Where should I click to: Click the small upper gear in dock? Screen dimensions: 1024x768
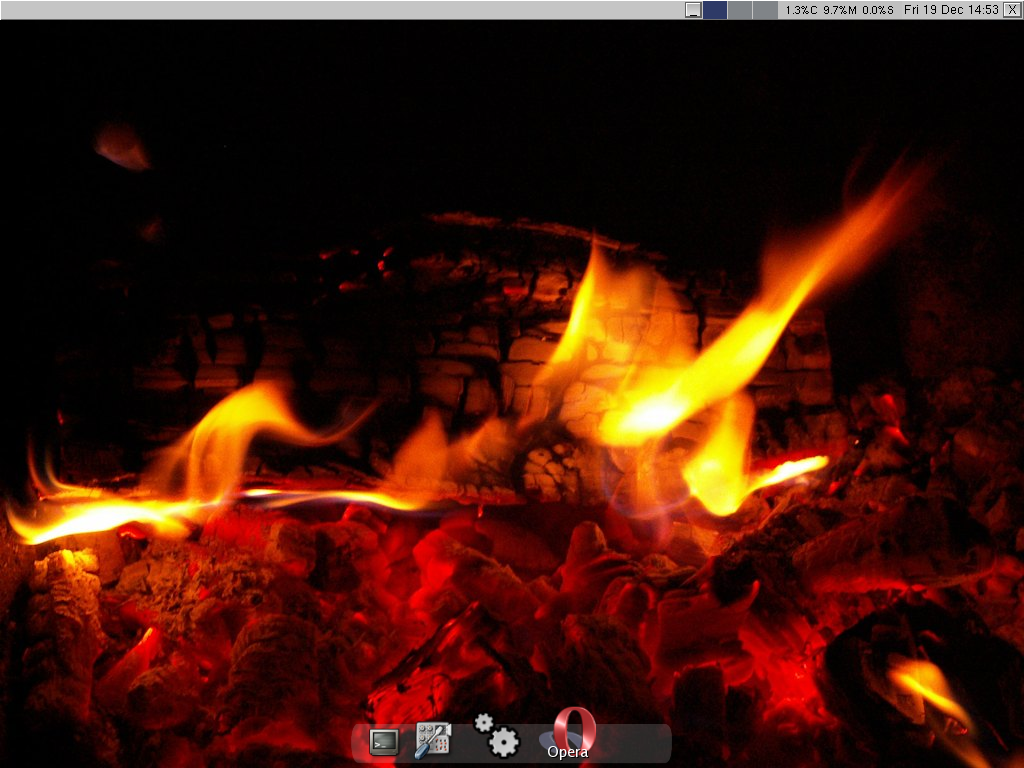click(x=483, y=722)
